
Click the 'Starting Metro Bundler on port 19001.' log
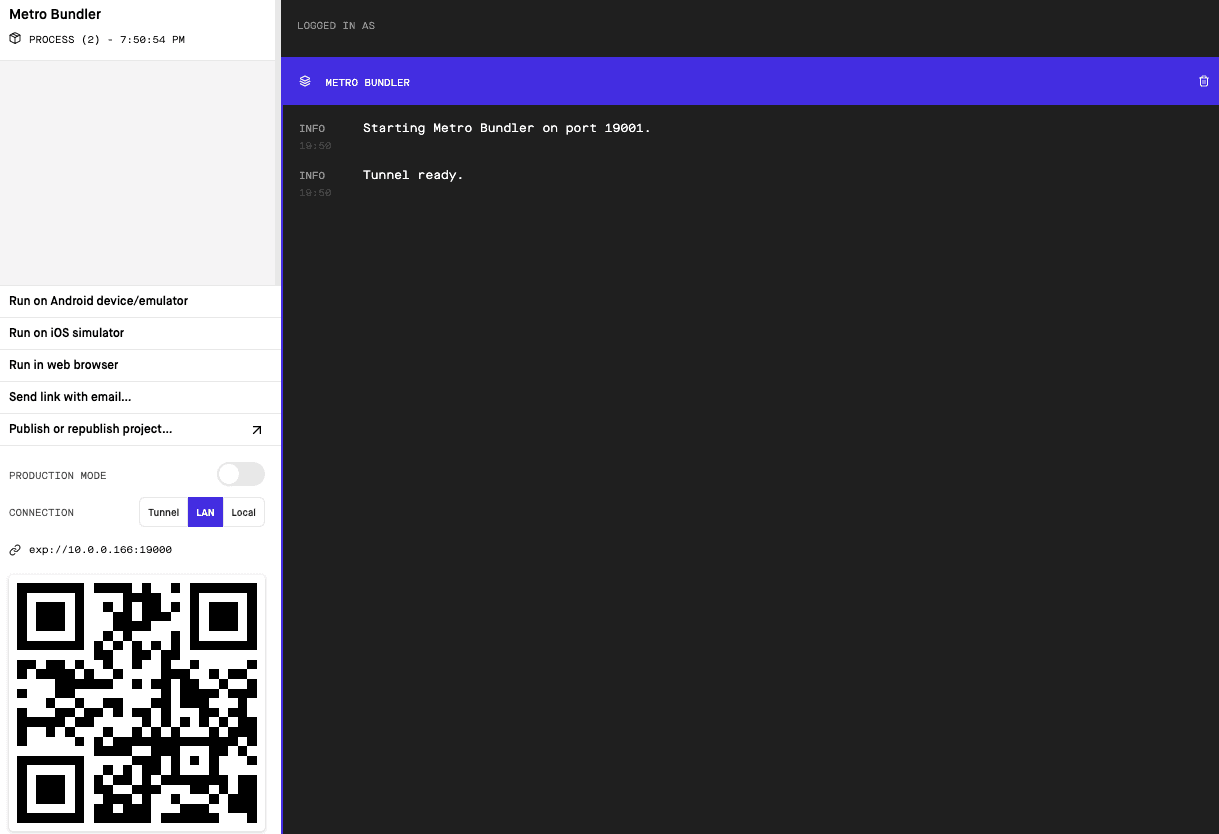pos(507,128)
